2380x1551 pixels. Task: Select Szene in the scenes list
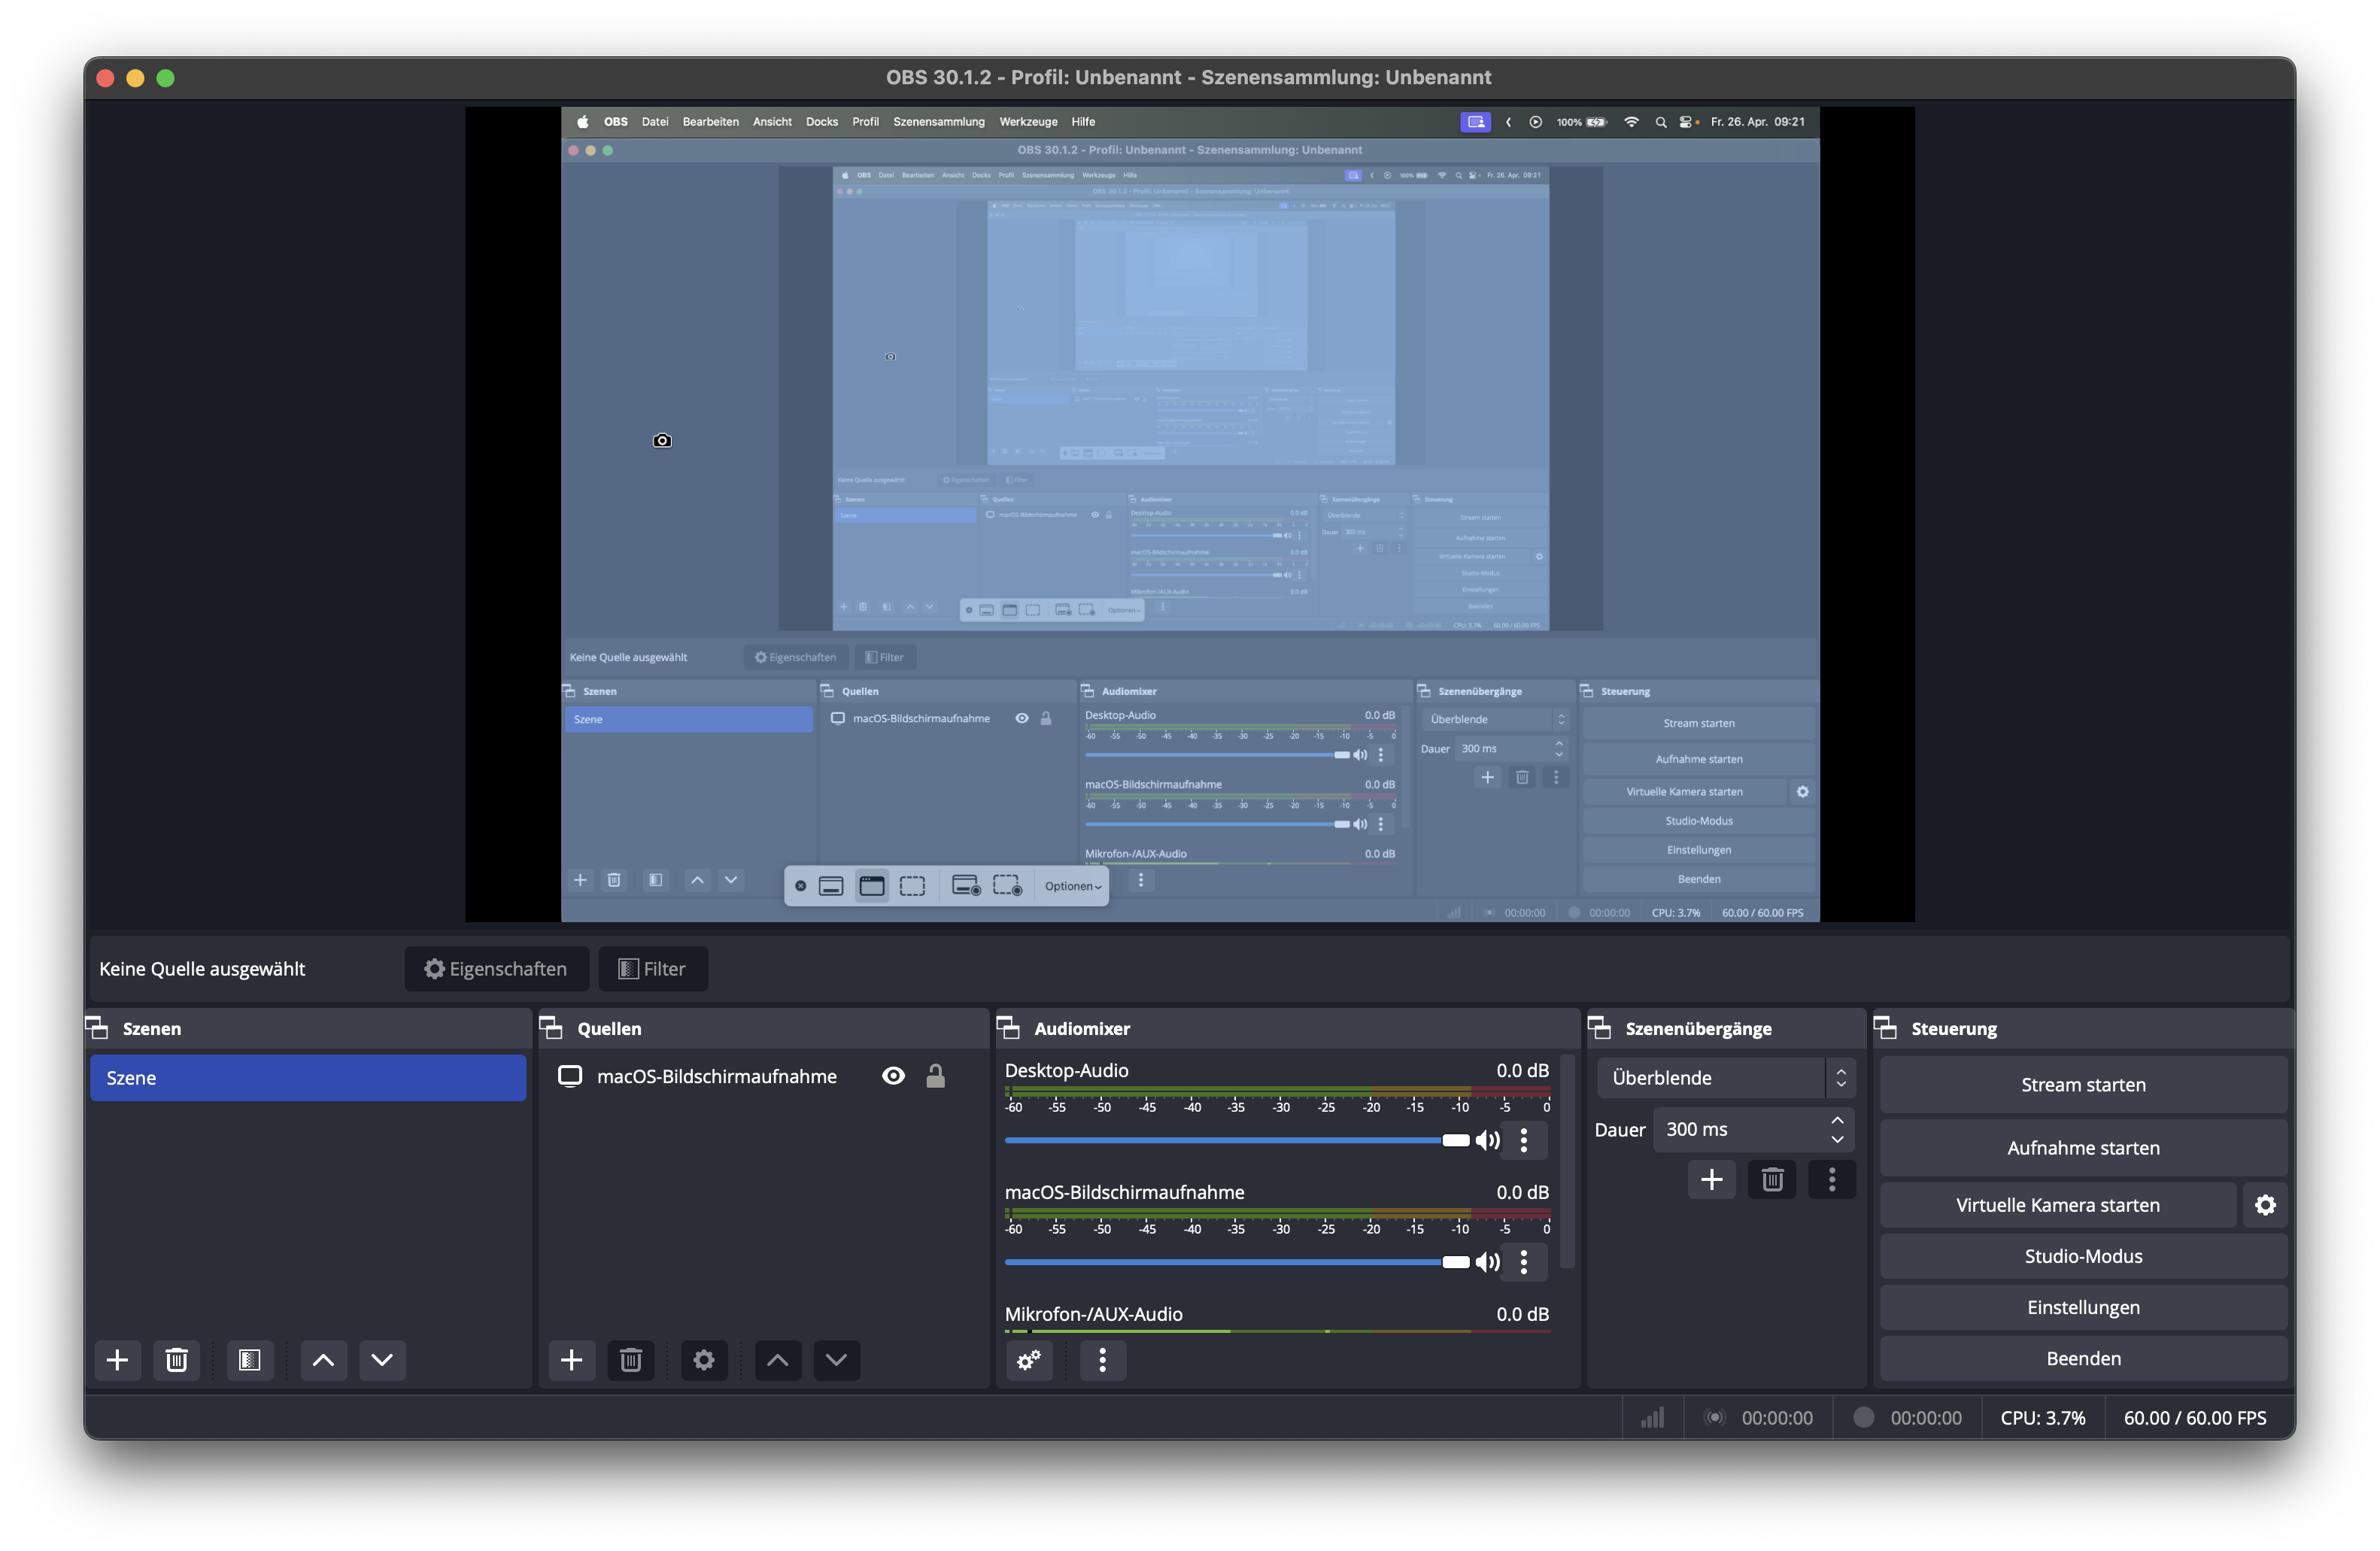tap(308, 1078)
